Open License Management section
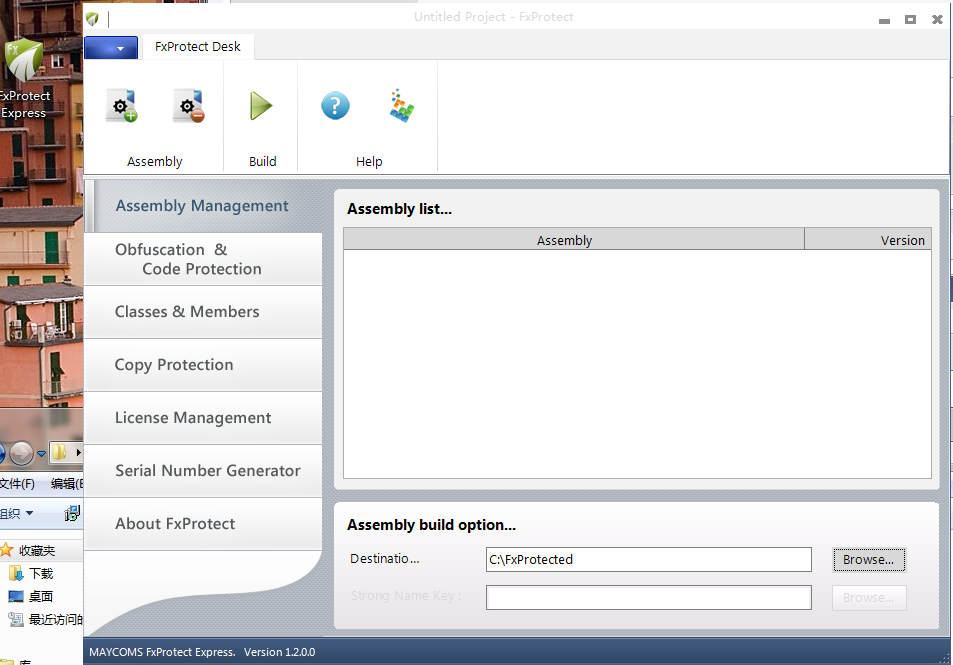 pos(202,418)
